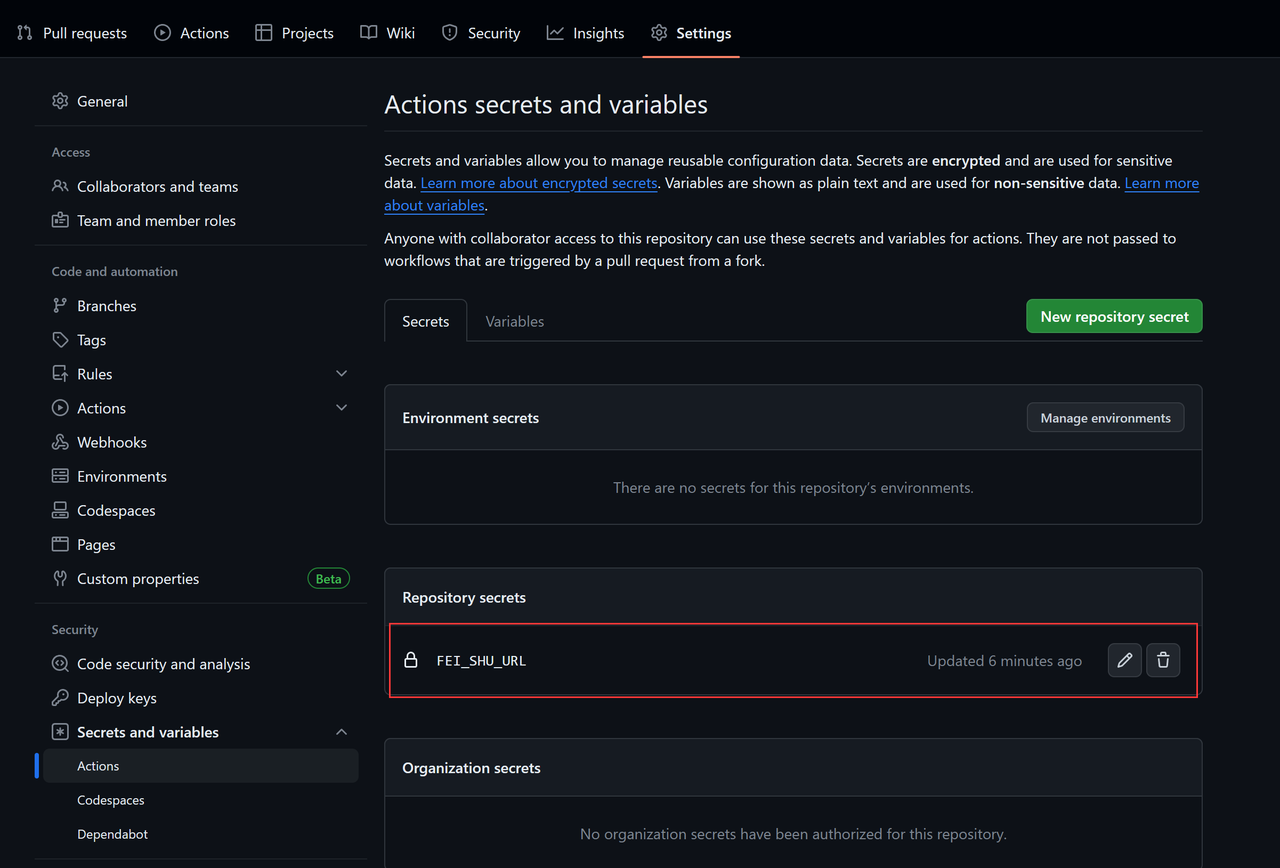Click the Beta badge on Custom properties

coord(328,578)
